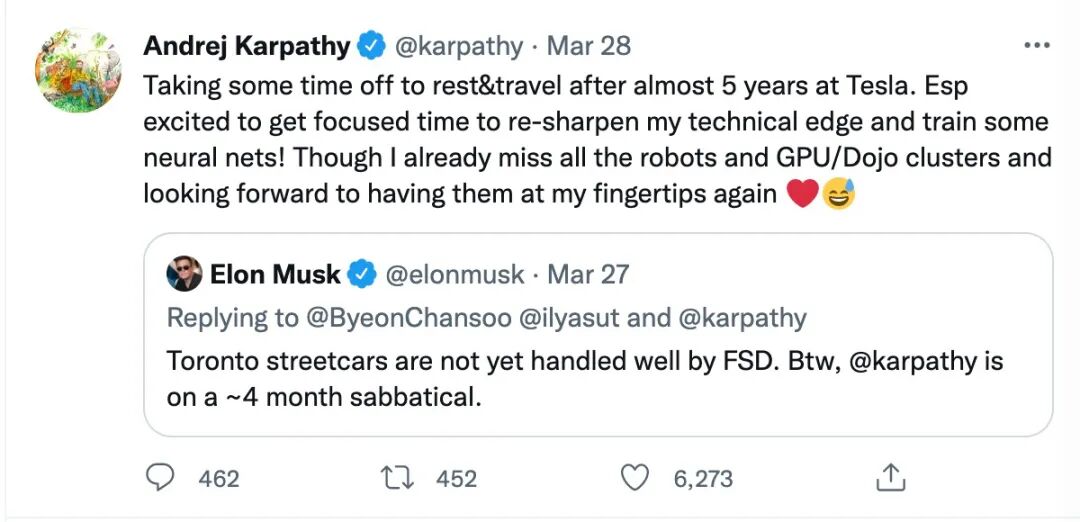This screenshot has width=1080, height=522.
Task: Open the @elonmusk handle link
Action: click(x=455, y=273)
